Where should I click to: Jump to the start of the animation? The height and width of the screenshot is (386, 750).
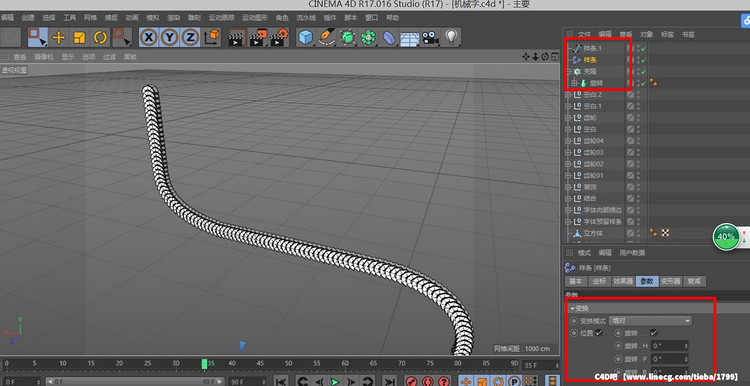pyautogui.click(x=281, y=381)
